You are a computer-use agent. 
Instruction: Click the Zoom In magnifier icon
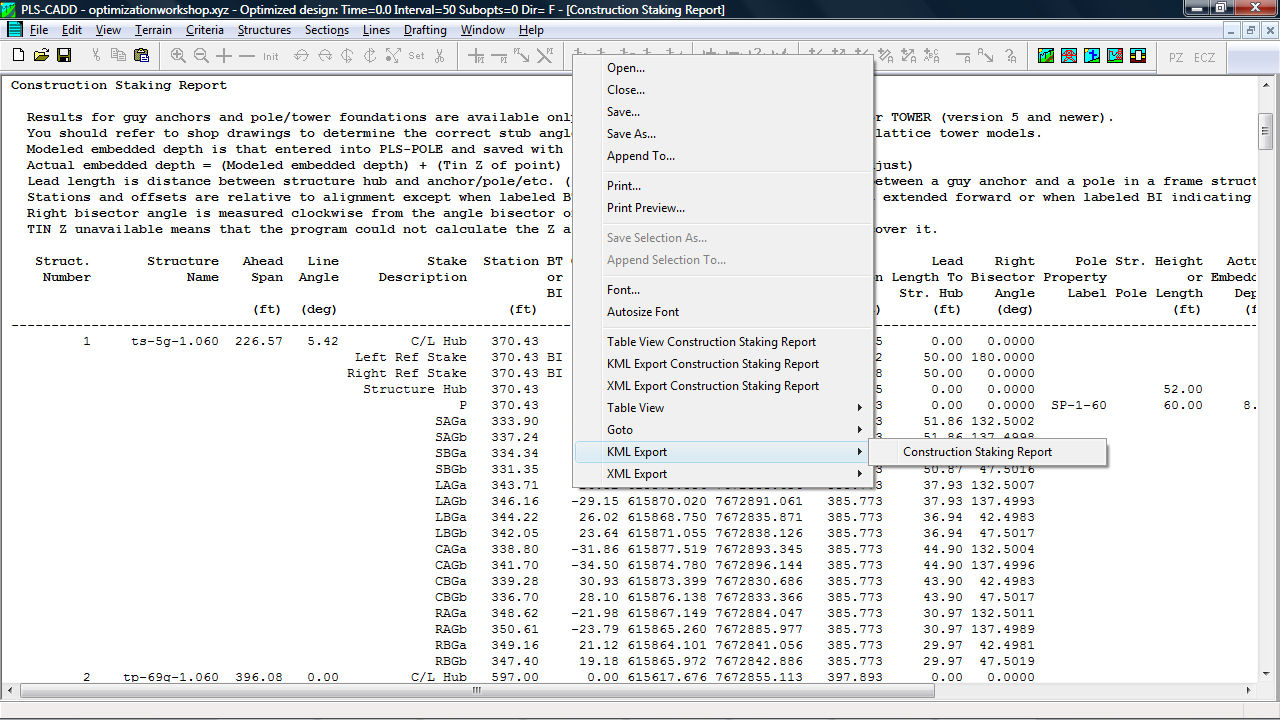point(178,56)
